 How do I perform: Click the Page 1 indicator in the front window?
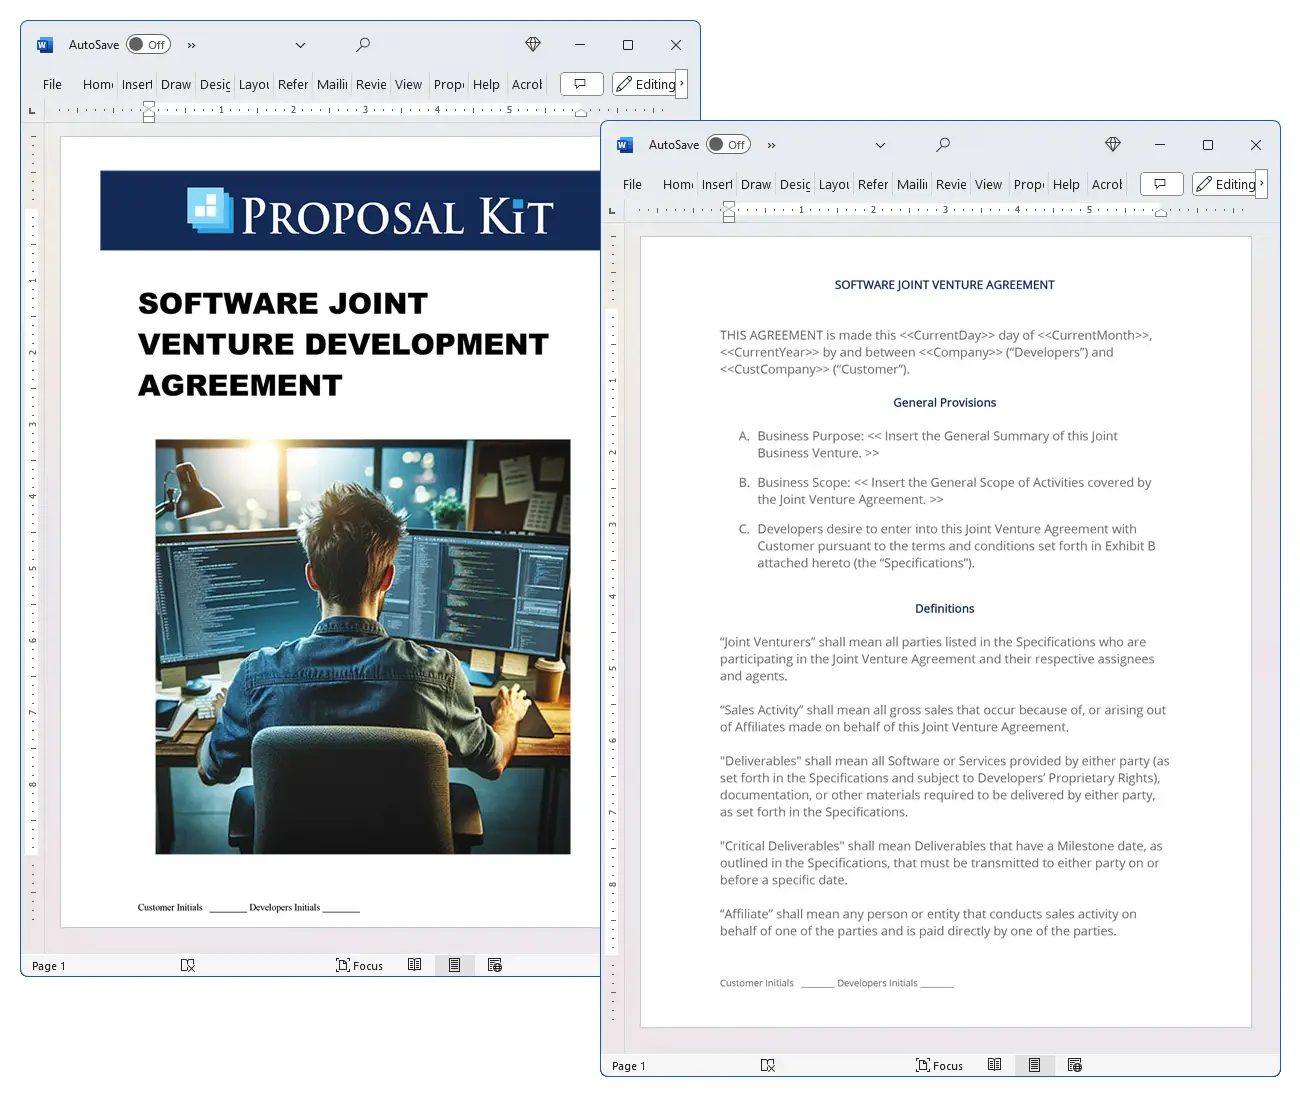[629, 1066]
